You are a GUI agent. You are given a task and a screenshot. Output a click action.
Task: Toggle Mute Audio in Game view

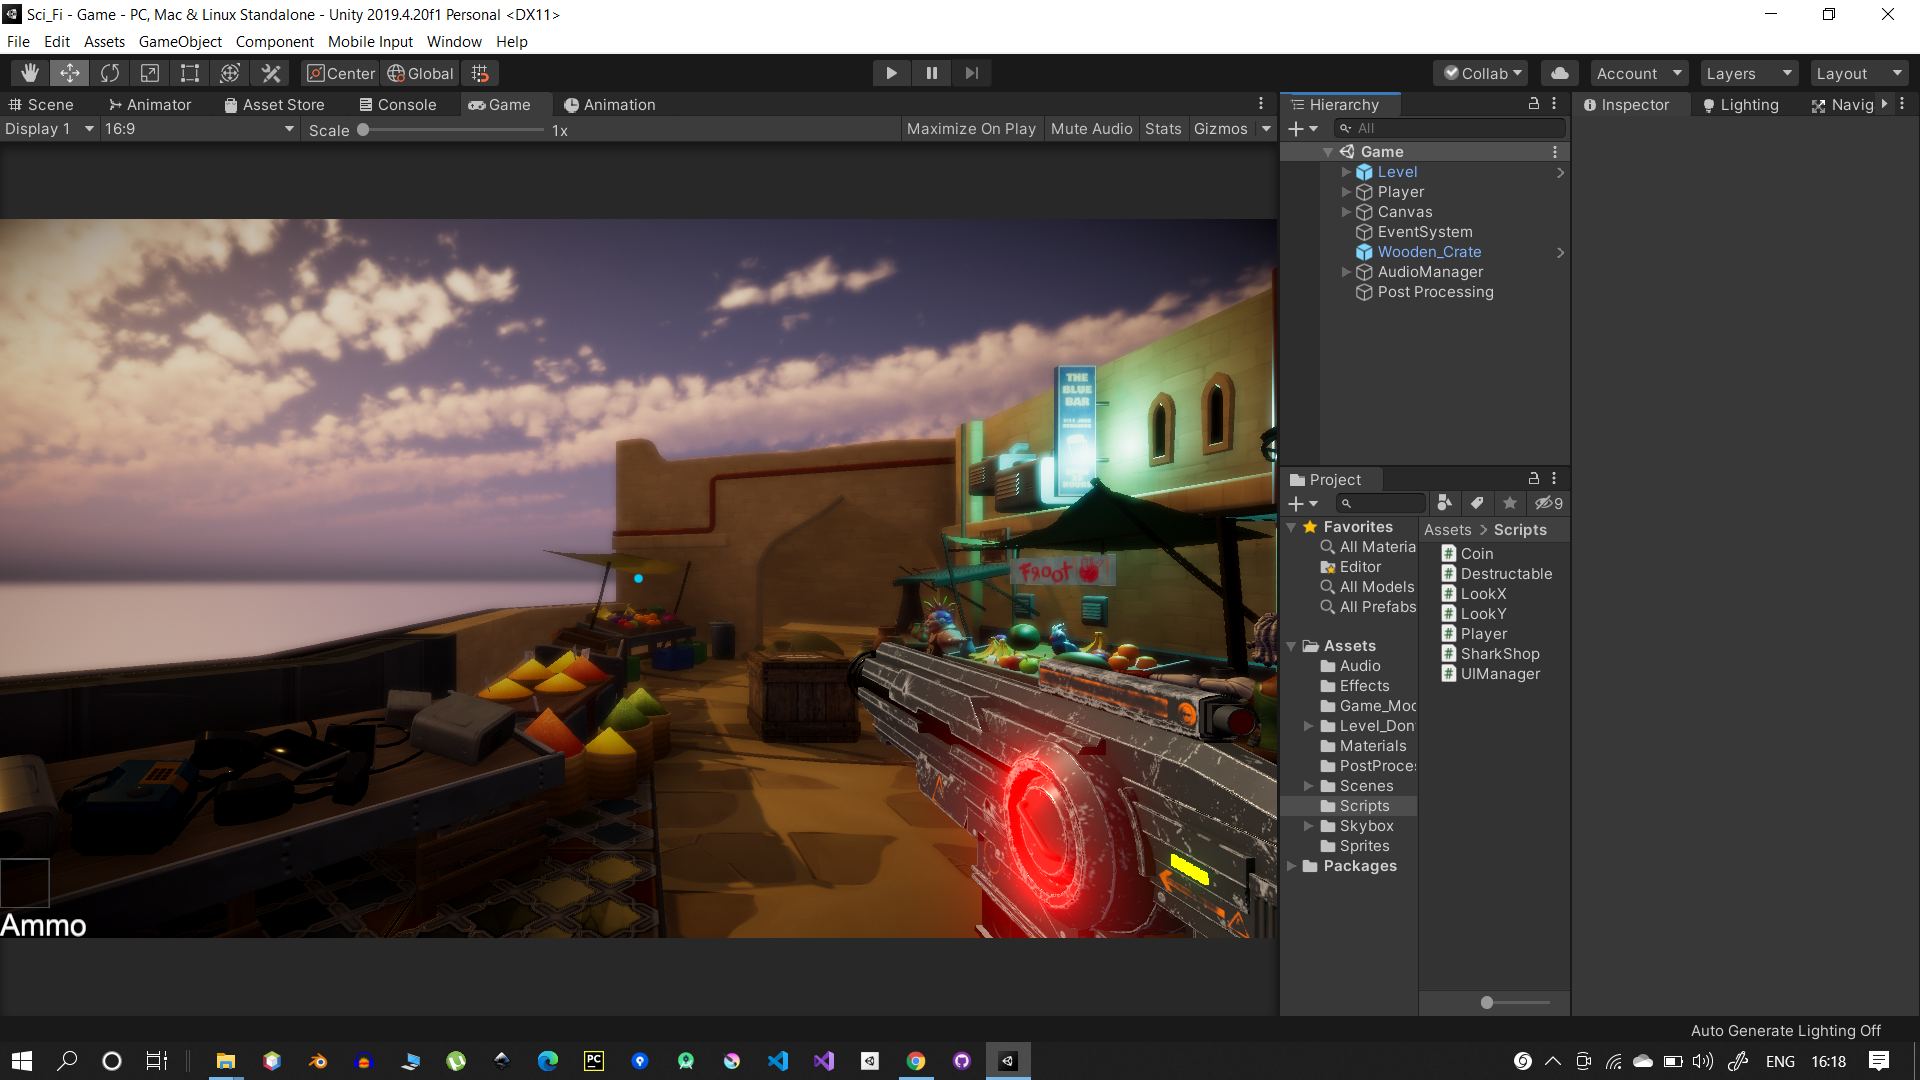click(x=1091, y=129)
